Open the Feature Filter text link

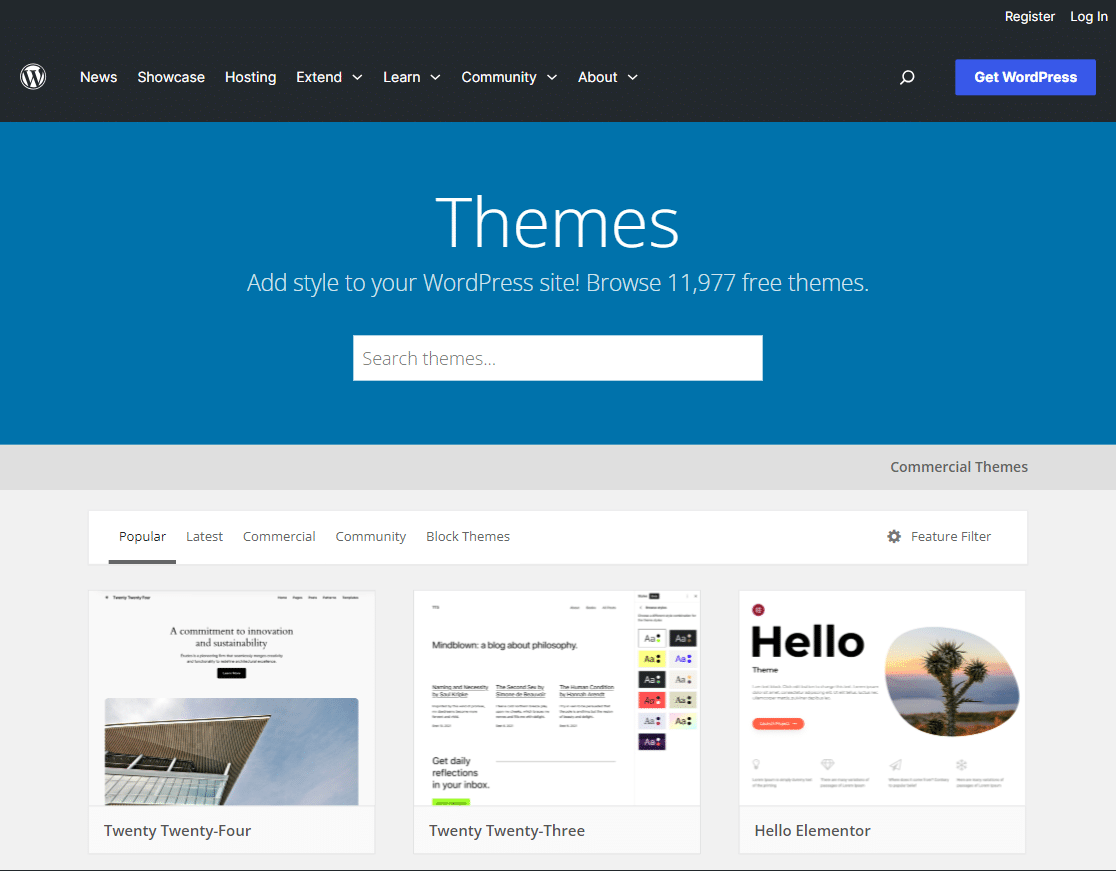(951, 537)
